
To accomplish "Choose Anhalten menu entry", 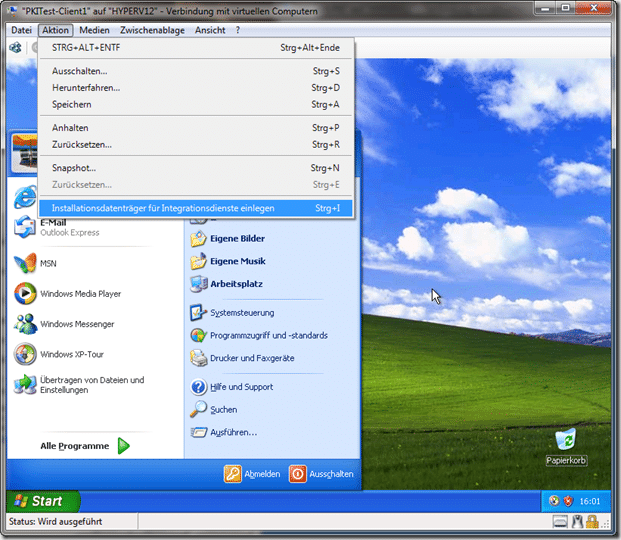I will tap(196, 128).
